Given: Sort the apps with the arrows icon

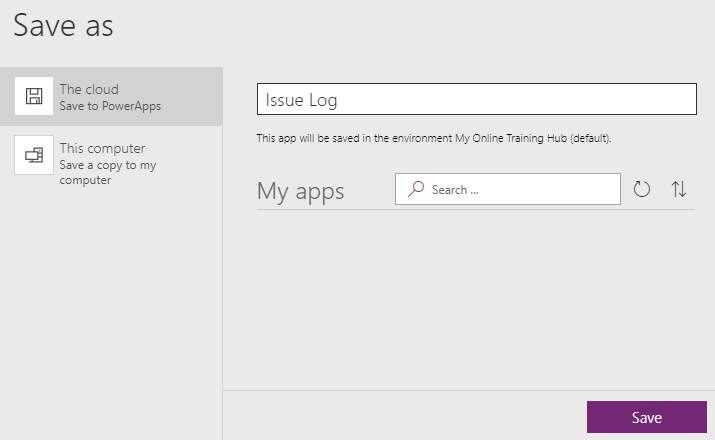Looking at the screenshot, I should pos(679,189).
